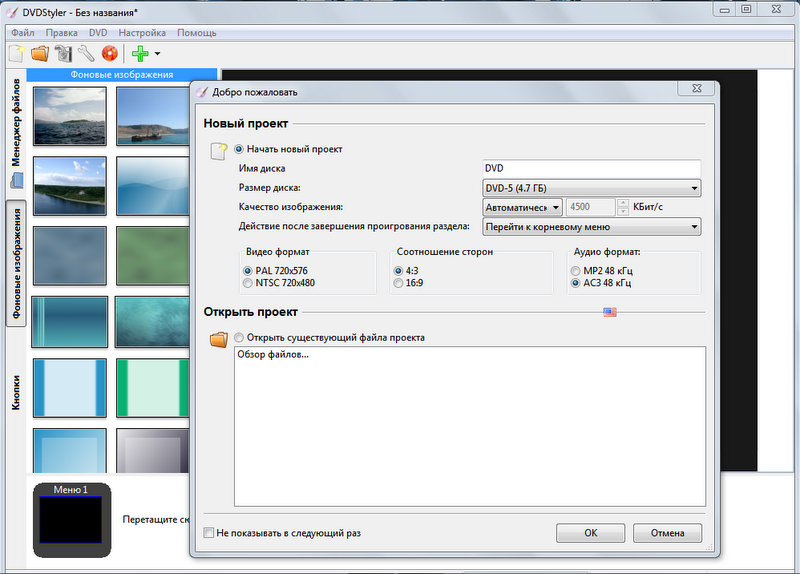Viewport: 800px width, 574px height.
Task: Select Открыть существующий файла проекта radio button
Action: 238,337
